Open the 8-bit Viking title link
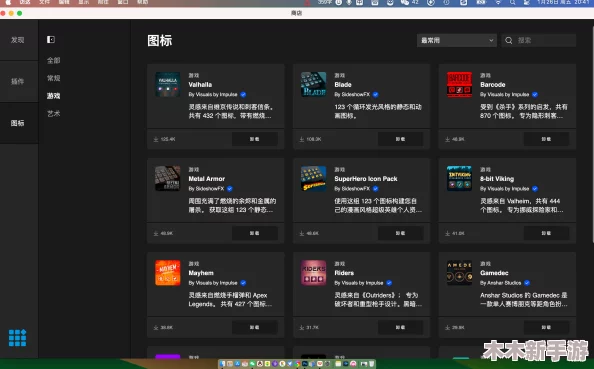Image resolution: width=594 pixels, height=369 pixels. [x=497, y=178]
